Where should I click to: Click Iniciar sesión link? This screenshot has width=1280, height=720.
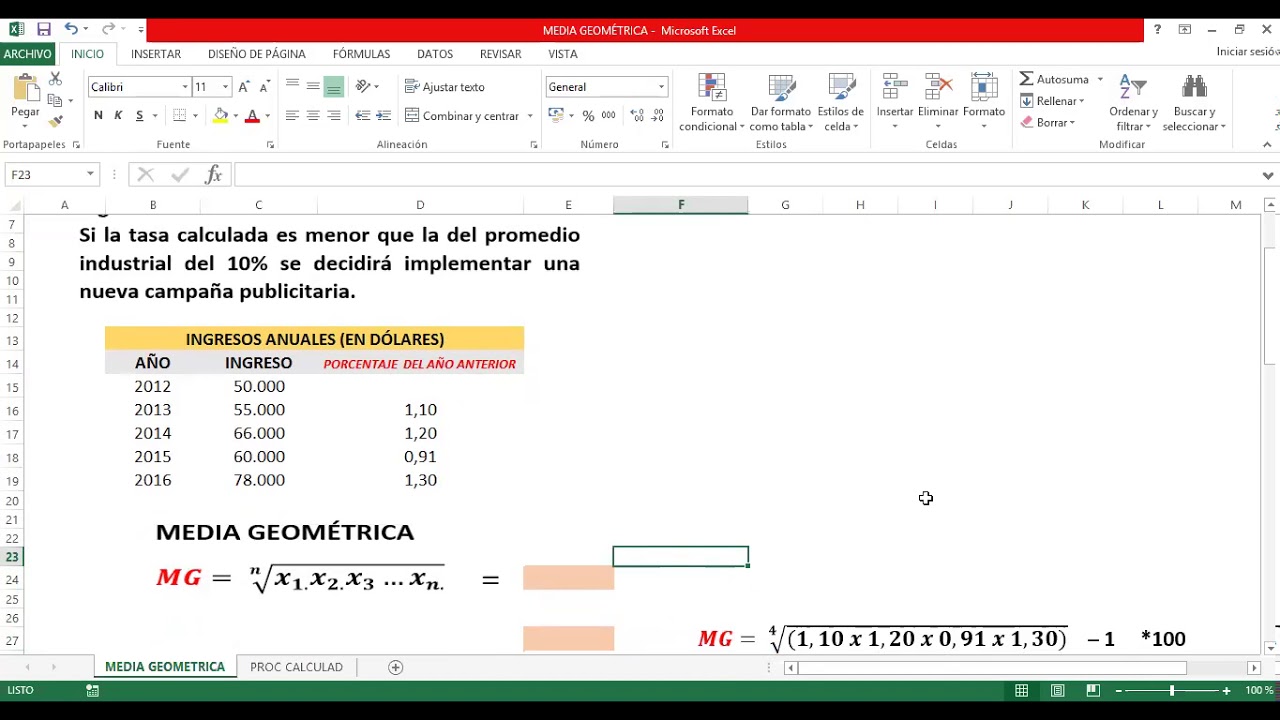(1248, 52)
